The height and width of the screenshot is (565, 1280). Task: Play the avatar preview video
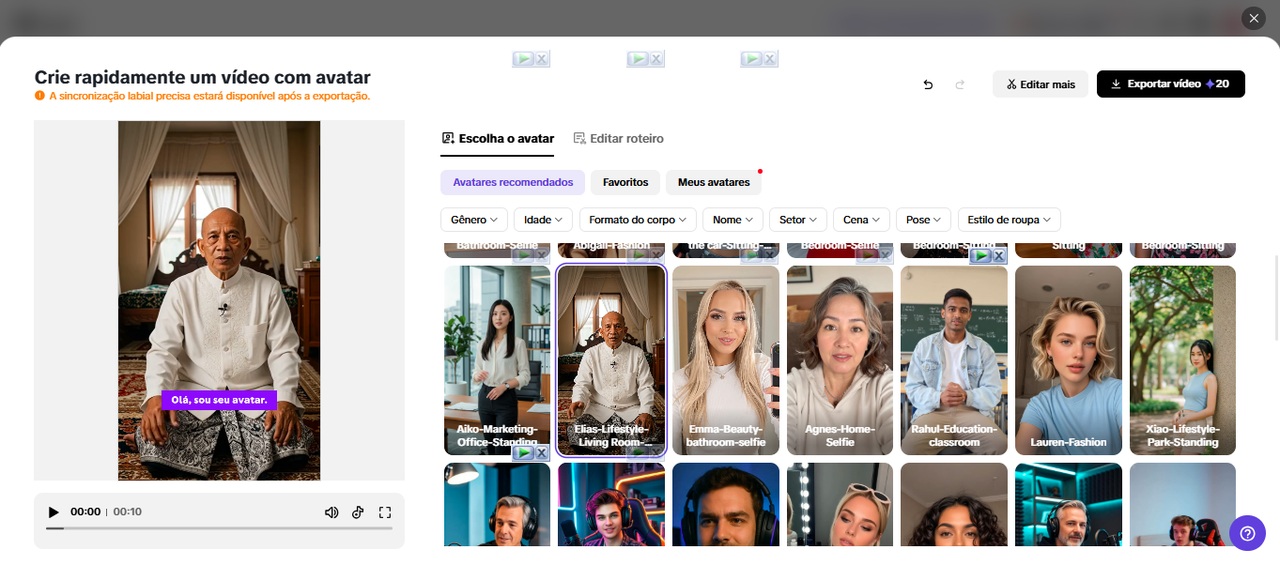53,512
